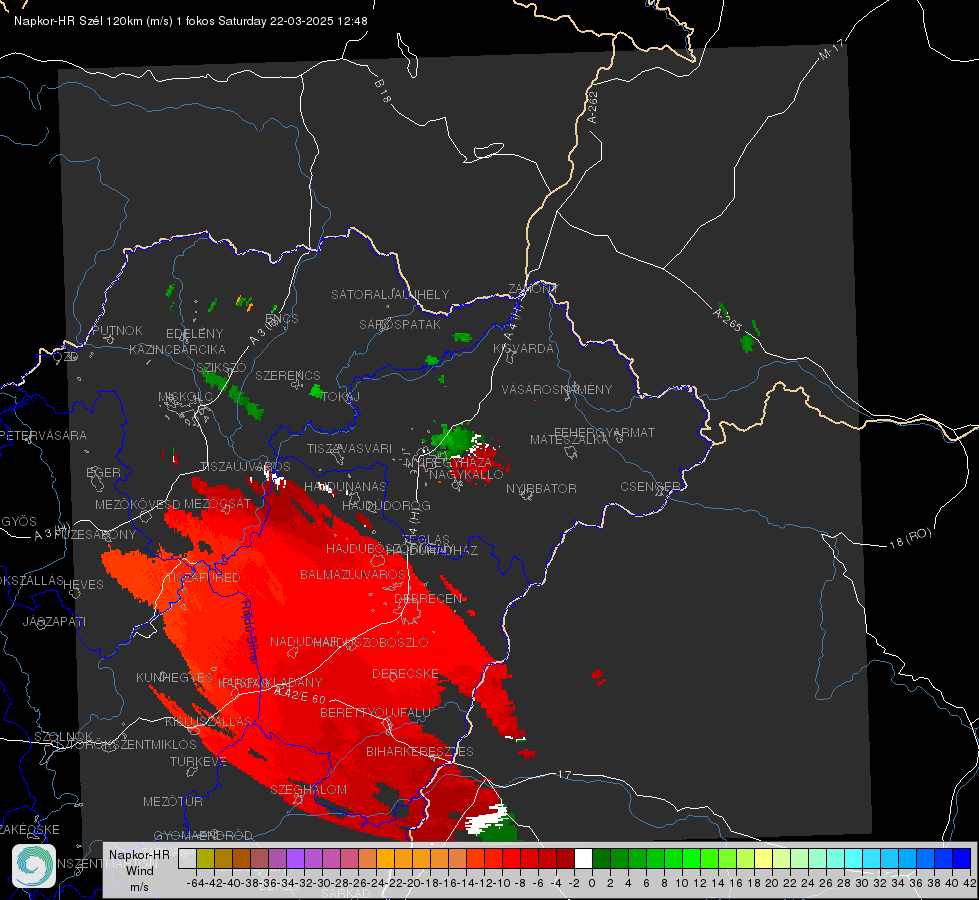Select the dark red swatch between -4 and -2
This screenshot has height=900, width=979.
pyautogui.click(x=565, y=858)
